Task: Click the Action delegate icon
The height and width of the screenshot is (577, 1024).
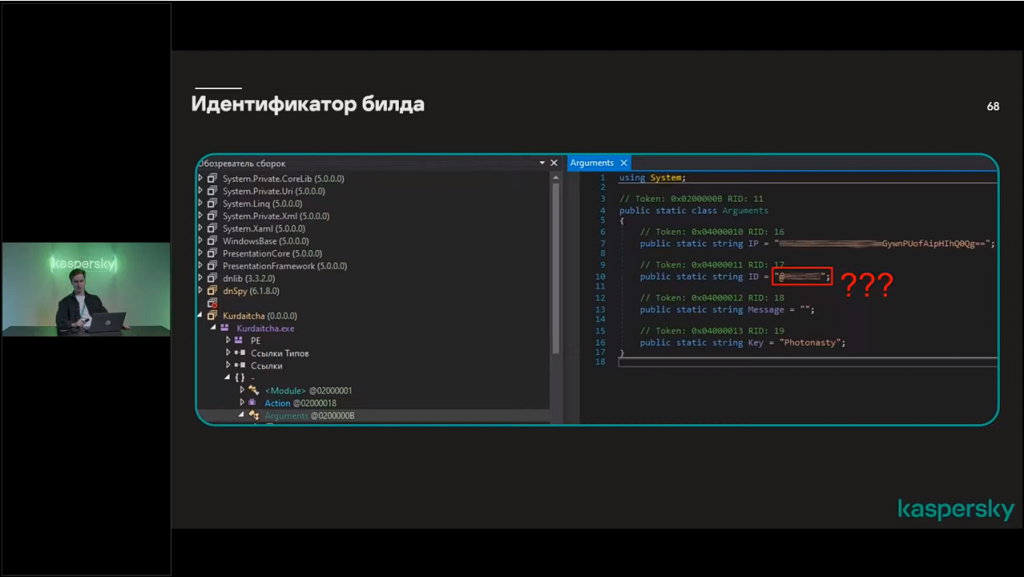Action: pos(252,403)
